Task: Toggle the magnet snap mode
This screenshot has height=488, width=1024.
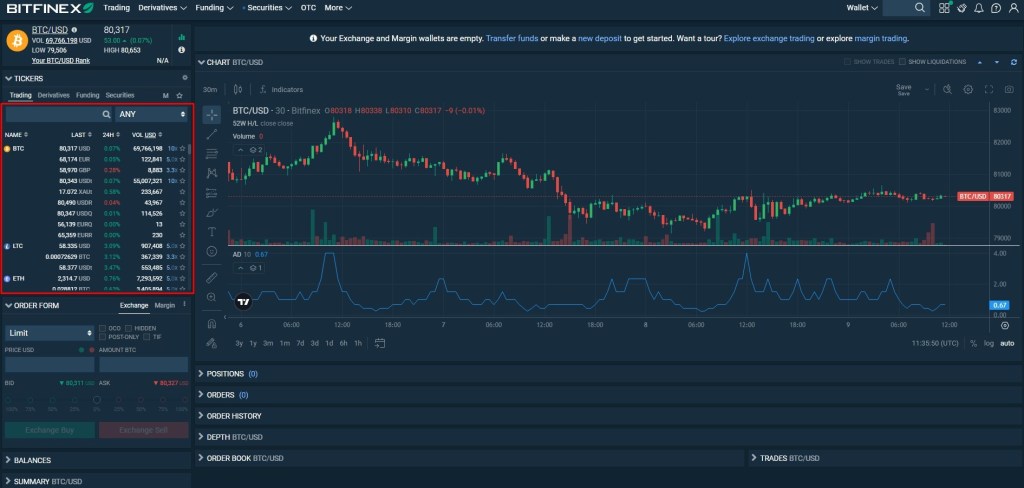Action: tap(212, 323)
